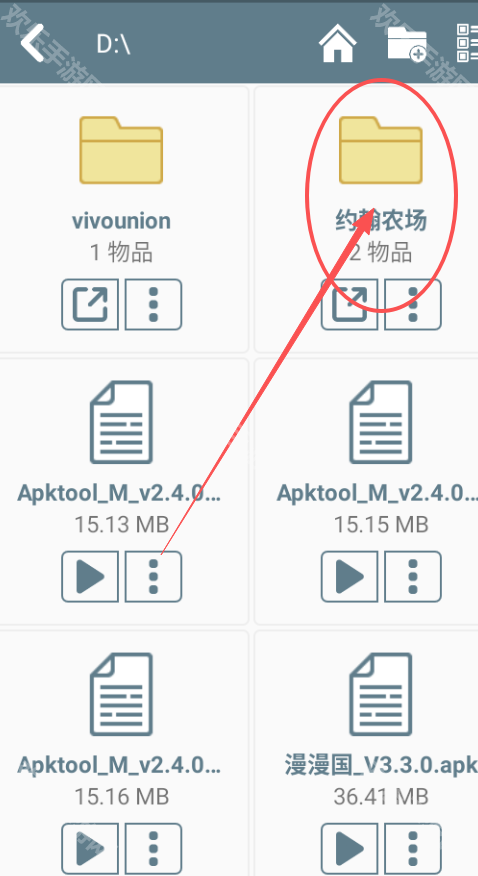The width and height of the screenshot is (478, 876).
Task: Open three-dot menu under vivounion
Action: [x=154, y=304]
